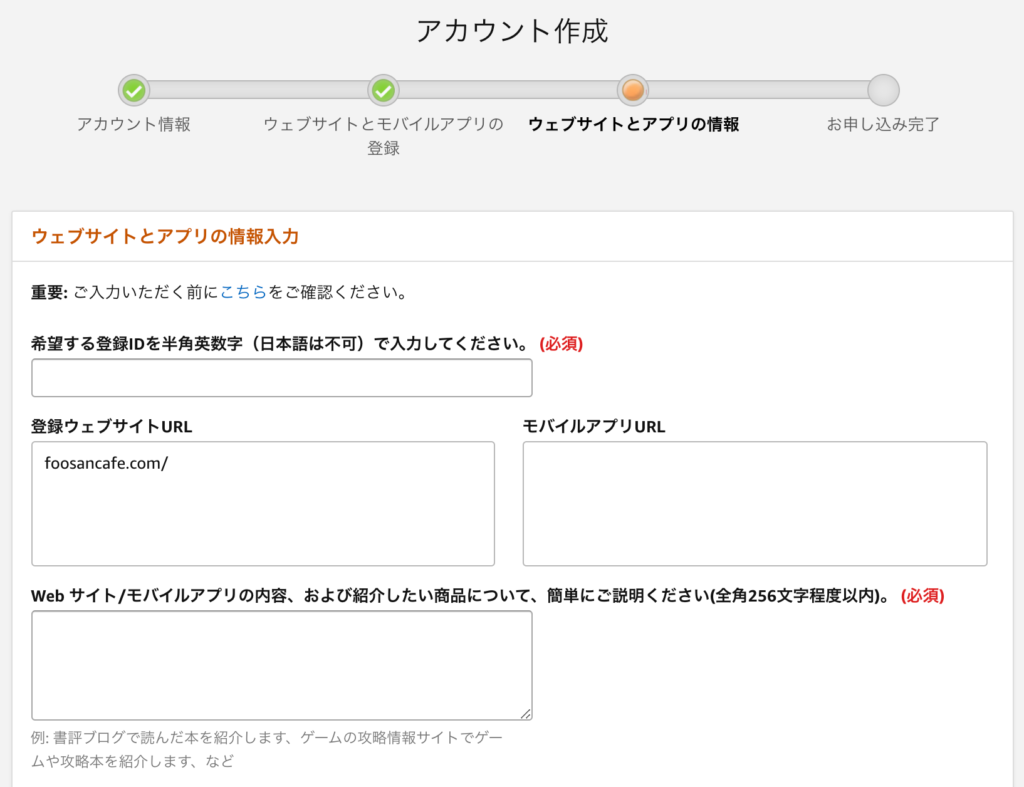Viewport: 1024px width, 787px height.
Task: Click the gray example hint text starting 例:
Action: tap(267, 749)
